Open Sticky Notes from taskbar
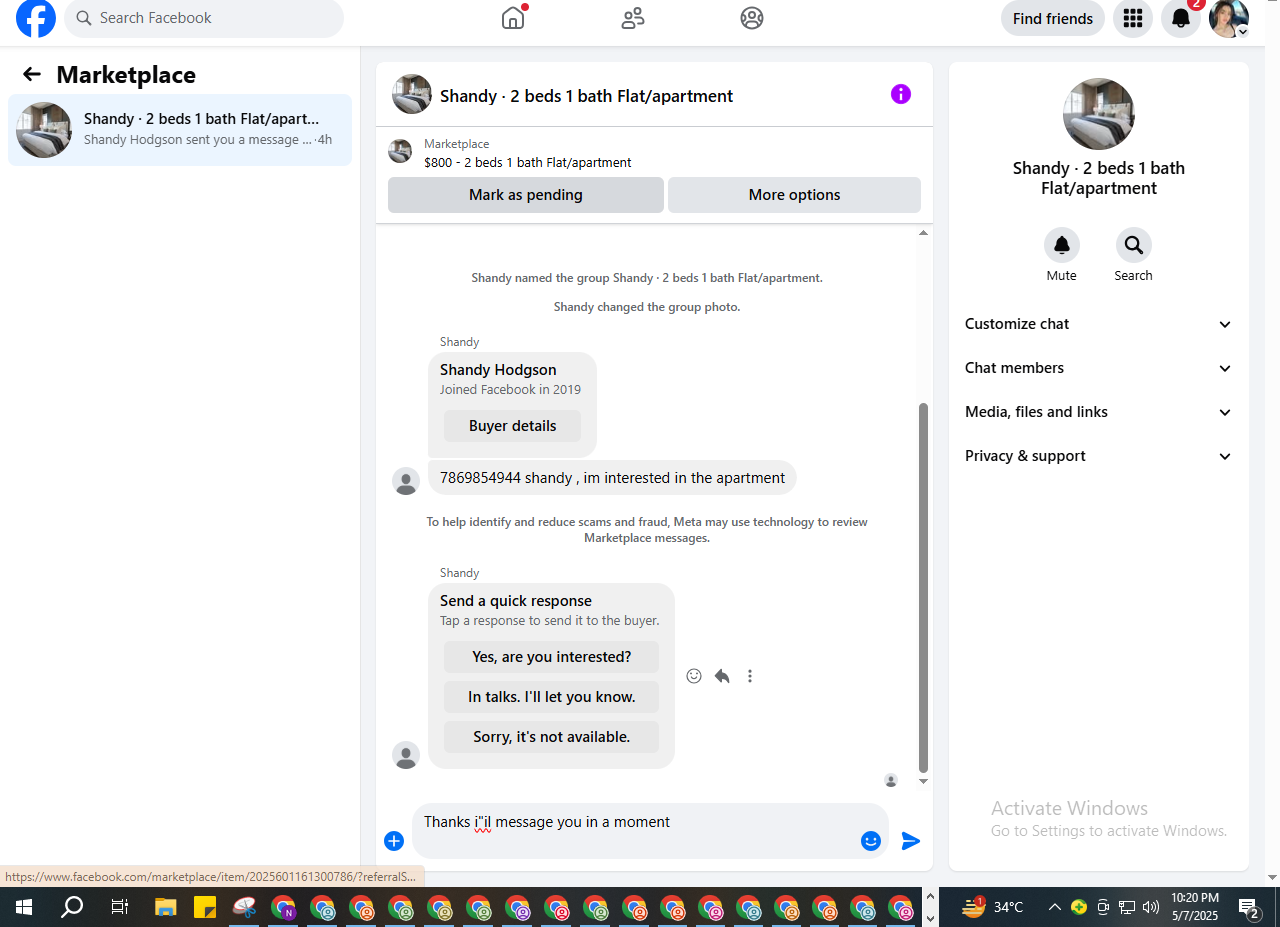The height and width of the screenshot is (927, 1280). [x=205, y=908]
